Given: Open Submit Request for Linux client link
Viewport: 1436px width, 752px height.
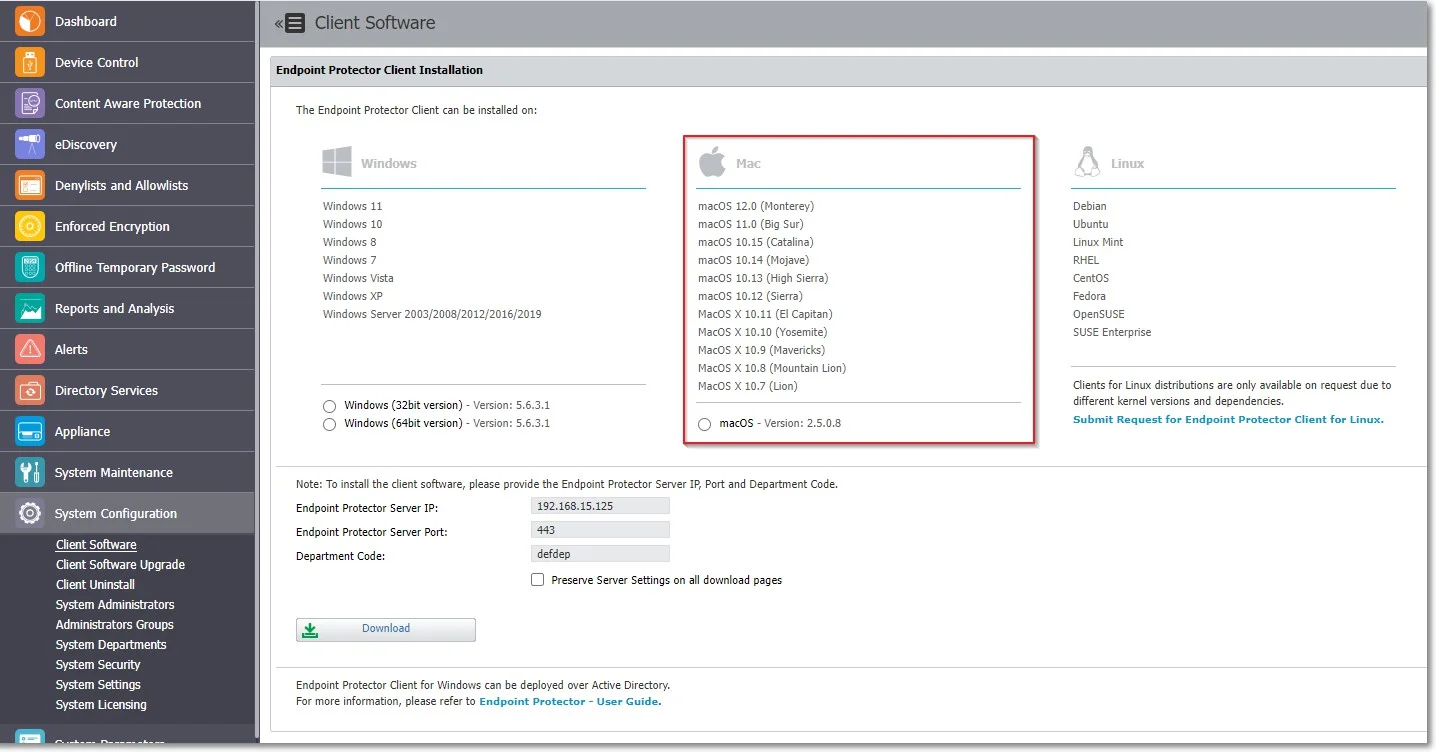Looking at the screenshot, I should [1228, 419].
